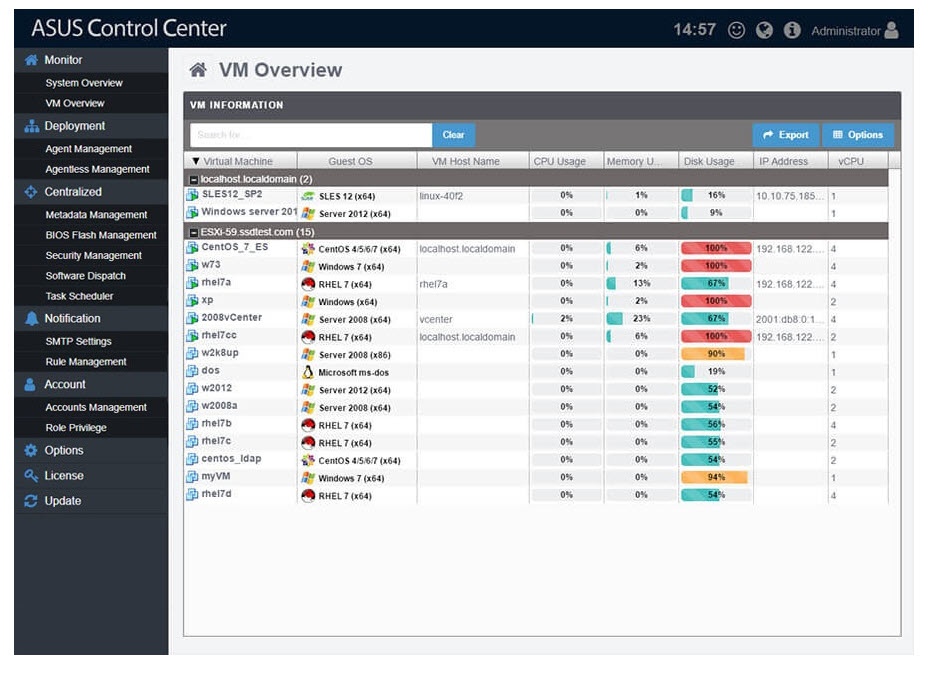The image size is (926, 677).
Task: Click the 23% memory bar for 2008vCenter
Action: 641,318
